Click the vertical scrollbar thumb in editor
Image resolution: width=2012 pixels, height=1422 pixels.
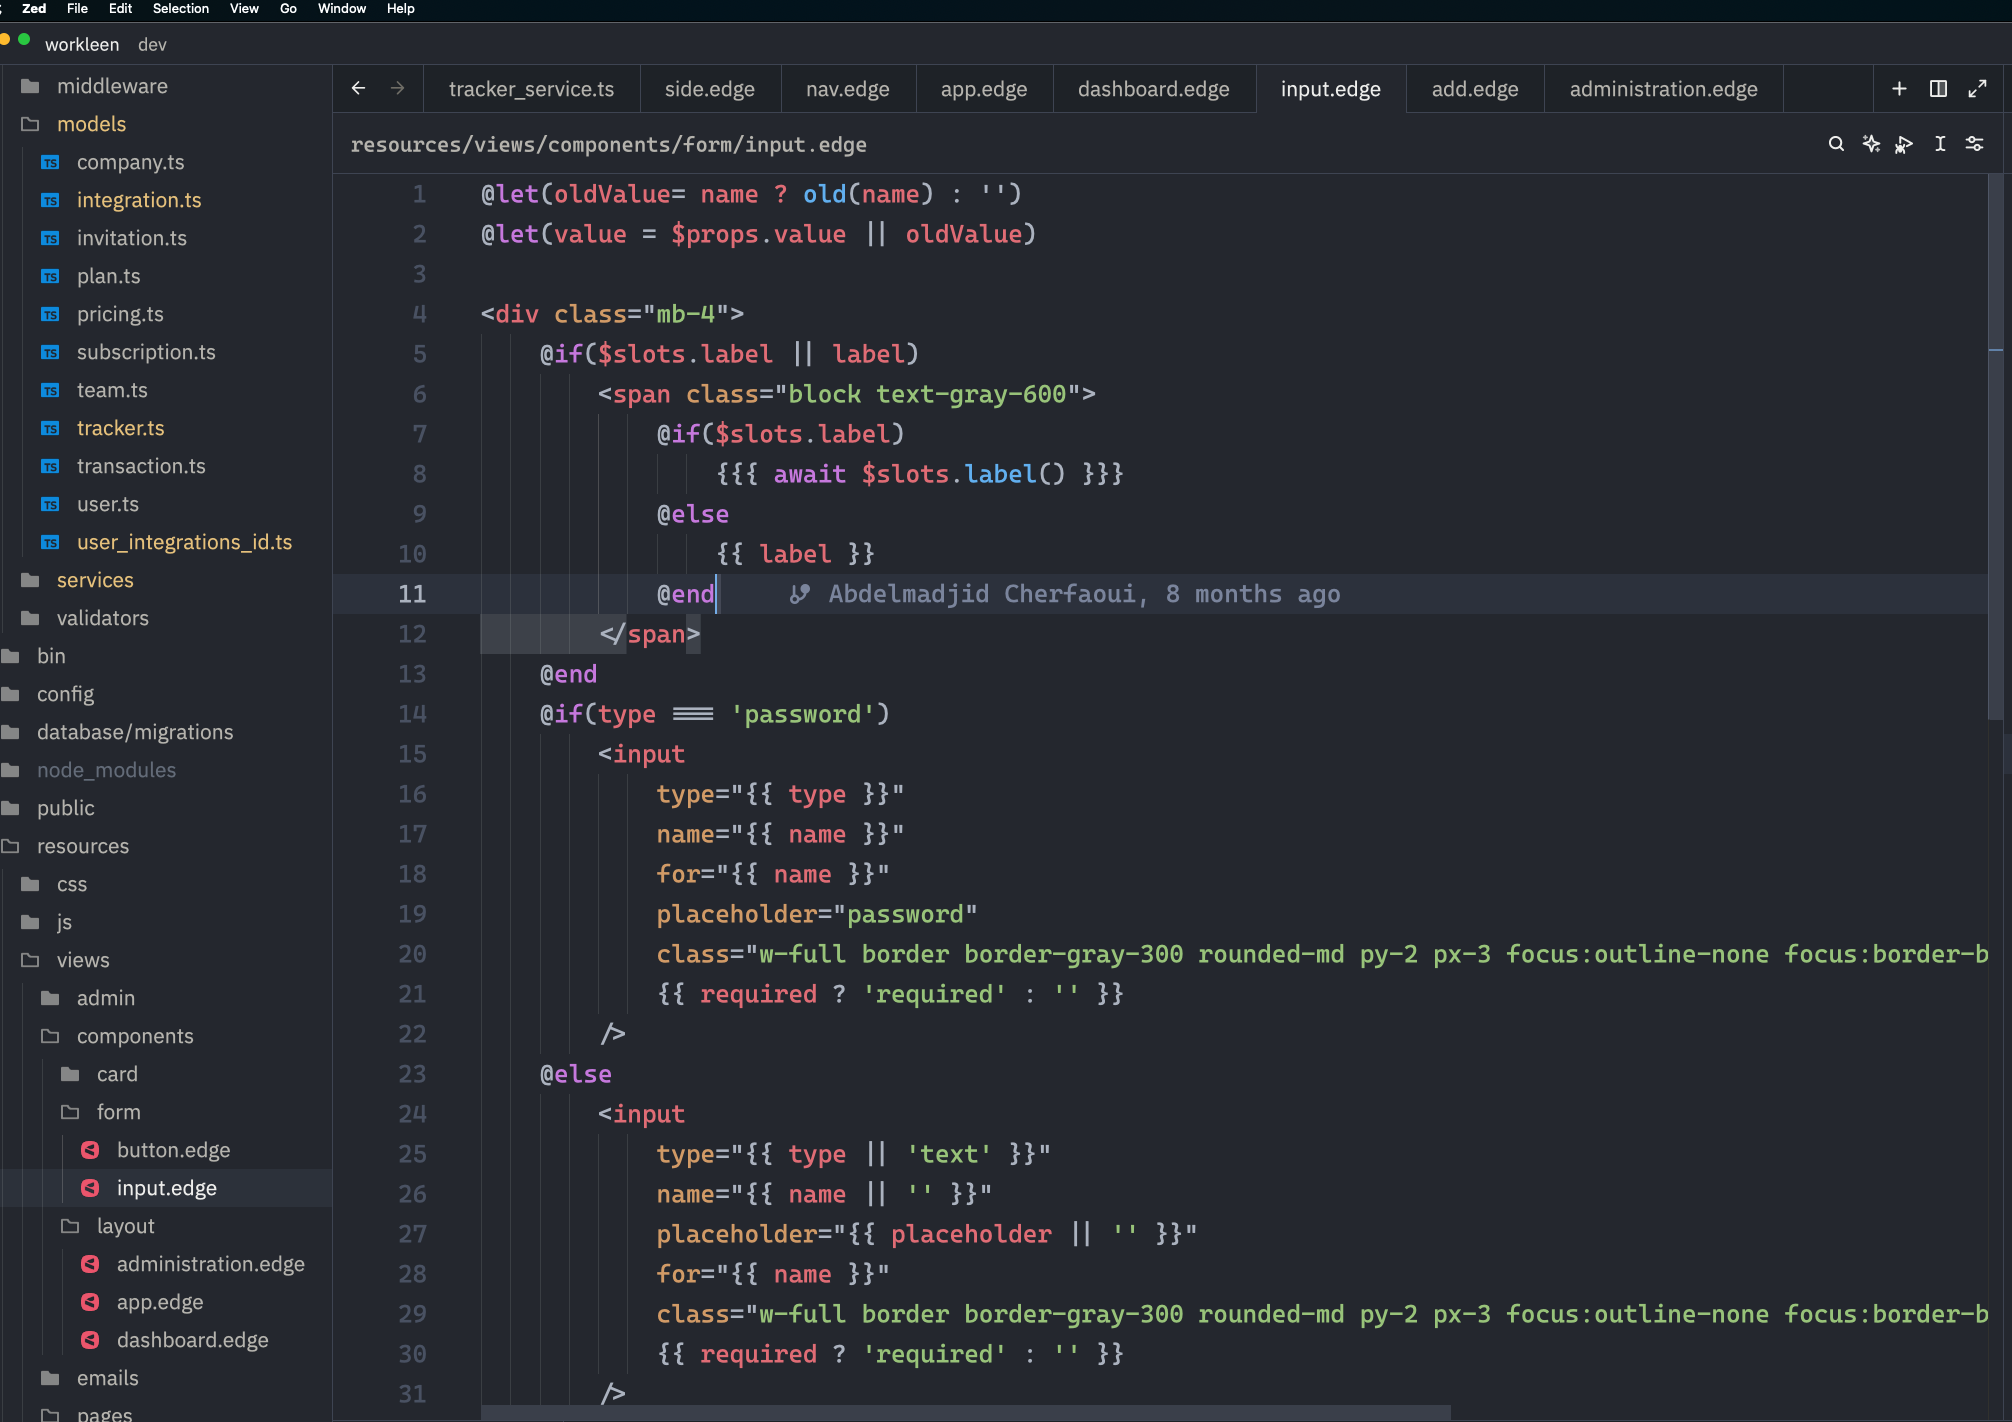[1995, 446]
